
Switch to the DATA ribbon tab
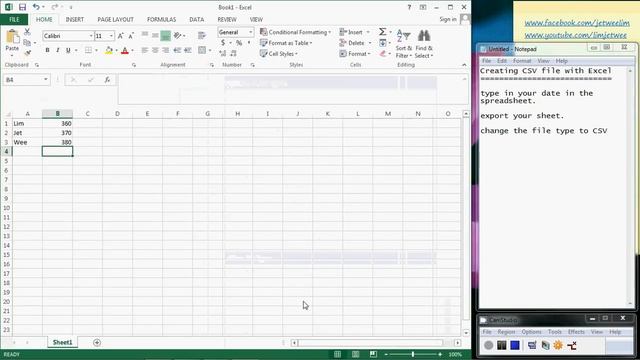[196, 19]
